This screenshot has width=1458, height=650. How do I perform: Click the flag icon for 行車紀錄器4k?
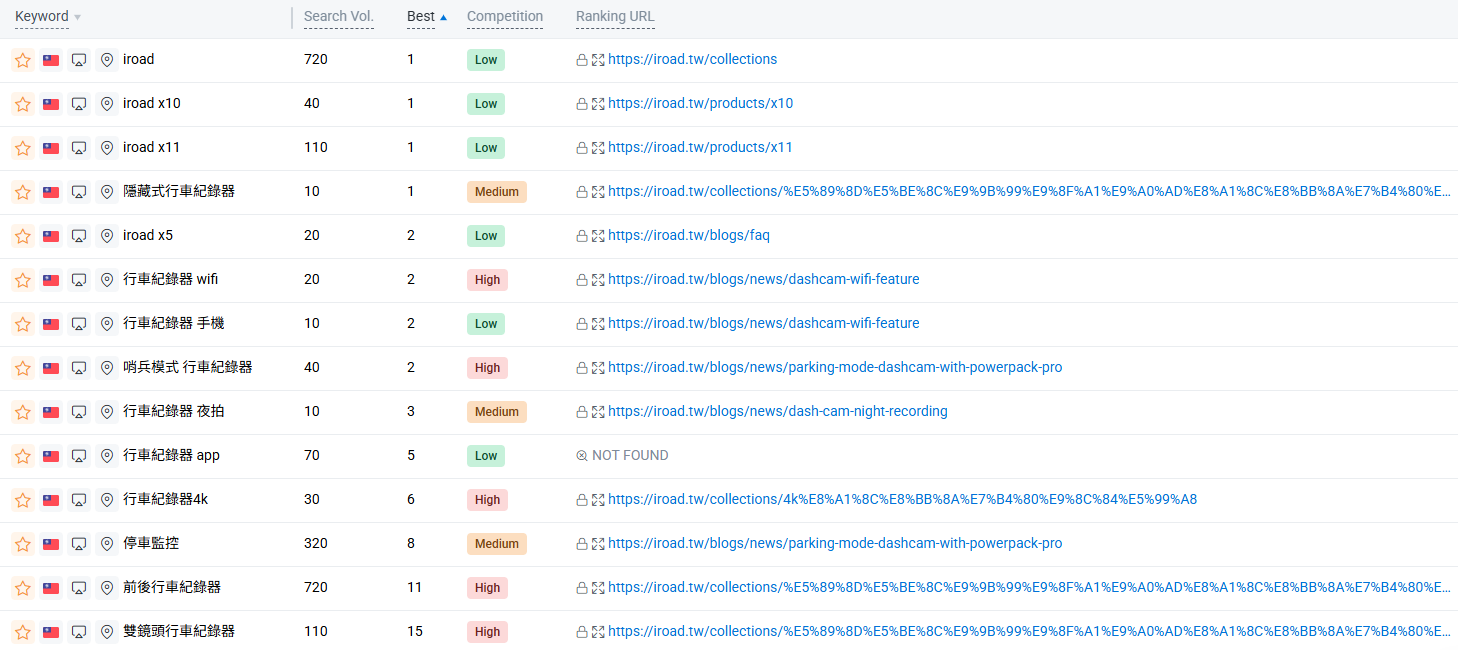coord(51,500)
